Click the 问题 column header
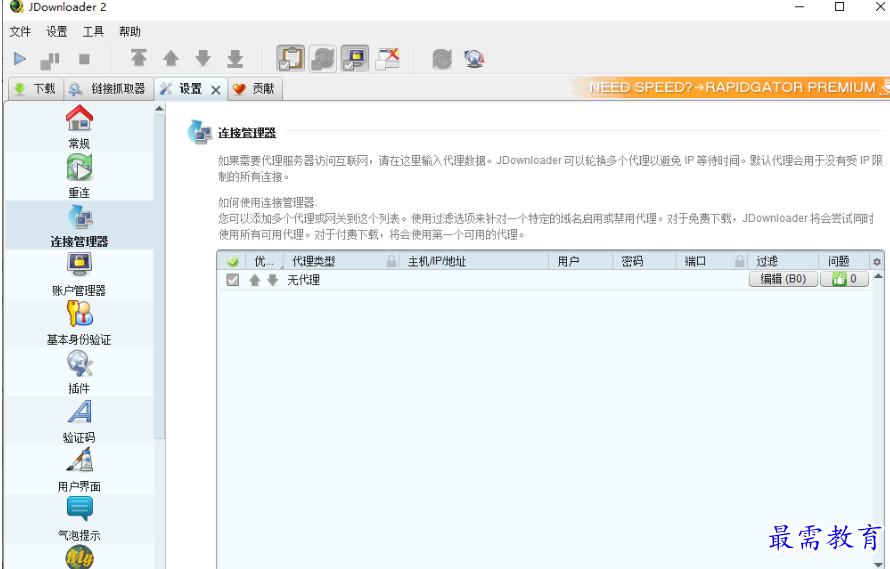The image size is (890, 569). (845, 261)
